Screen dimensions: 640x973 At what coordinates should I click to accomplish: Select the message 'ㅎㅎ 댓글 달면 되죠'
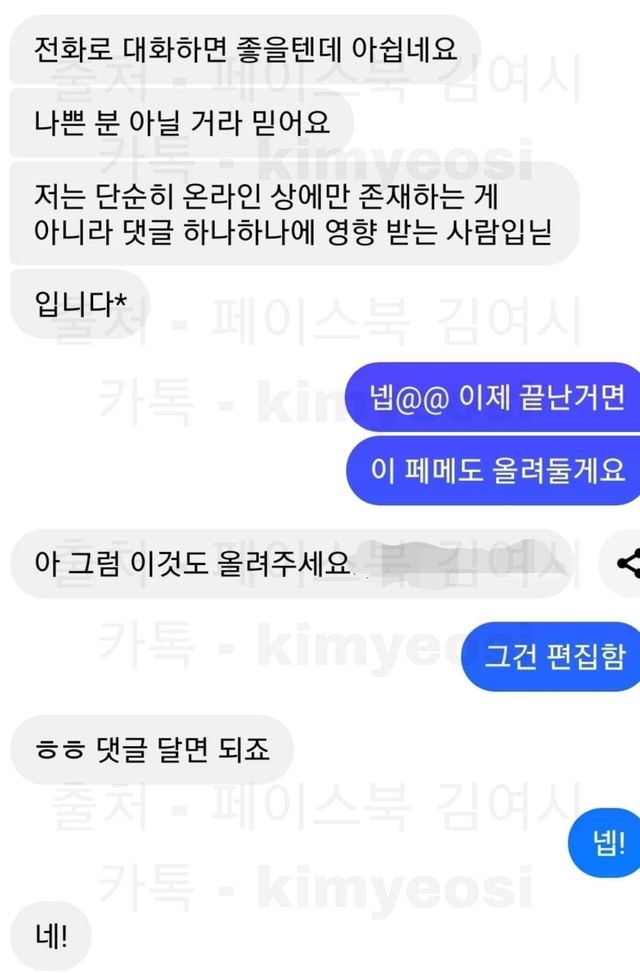(152, 750)
